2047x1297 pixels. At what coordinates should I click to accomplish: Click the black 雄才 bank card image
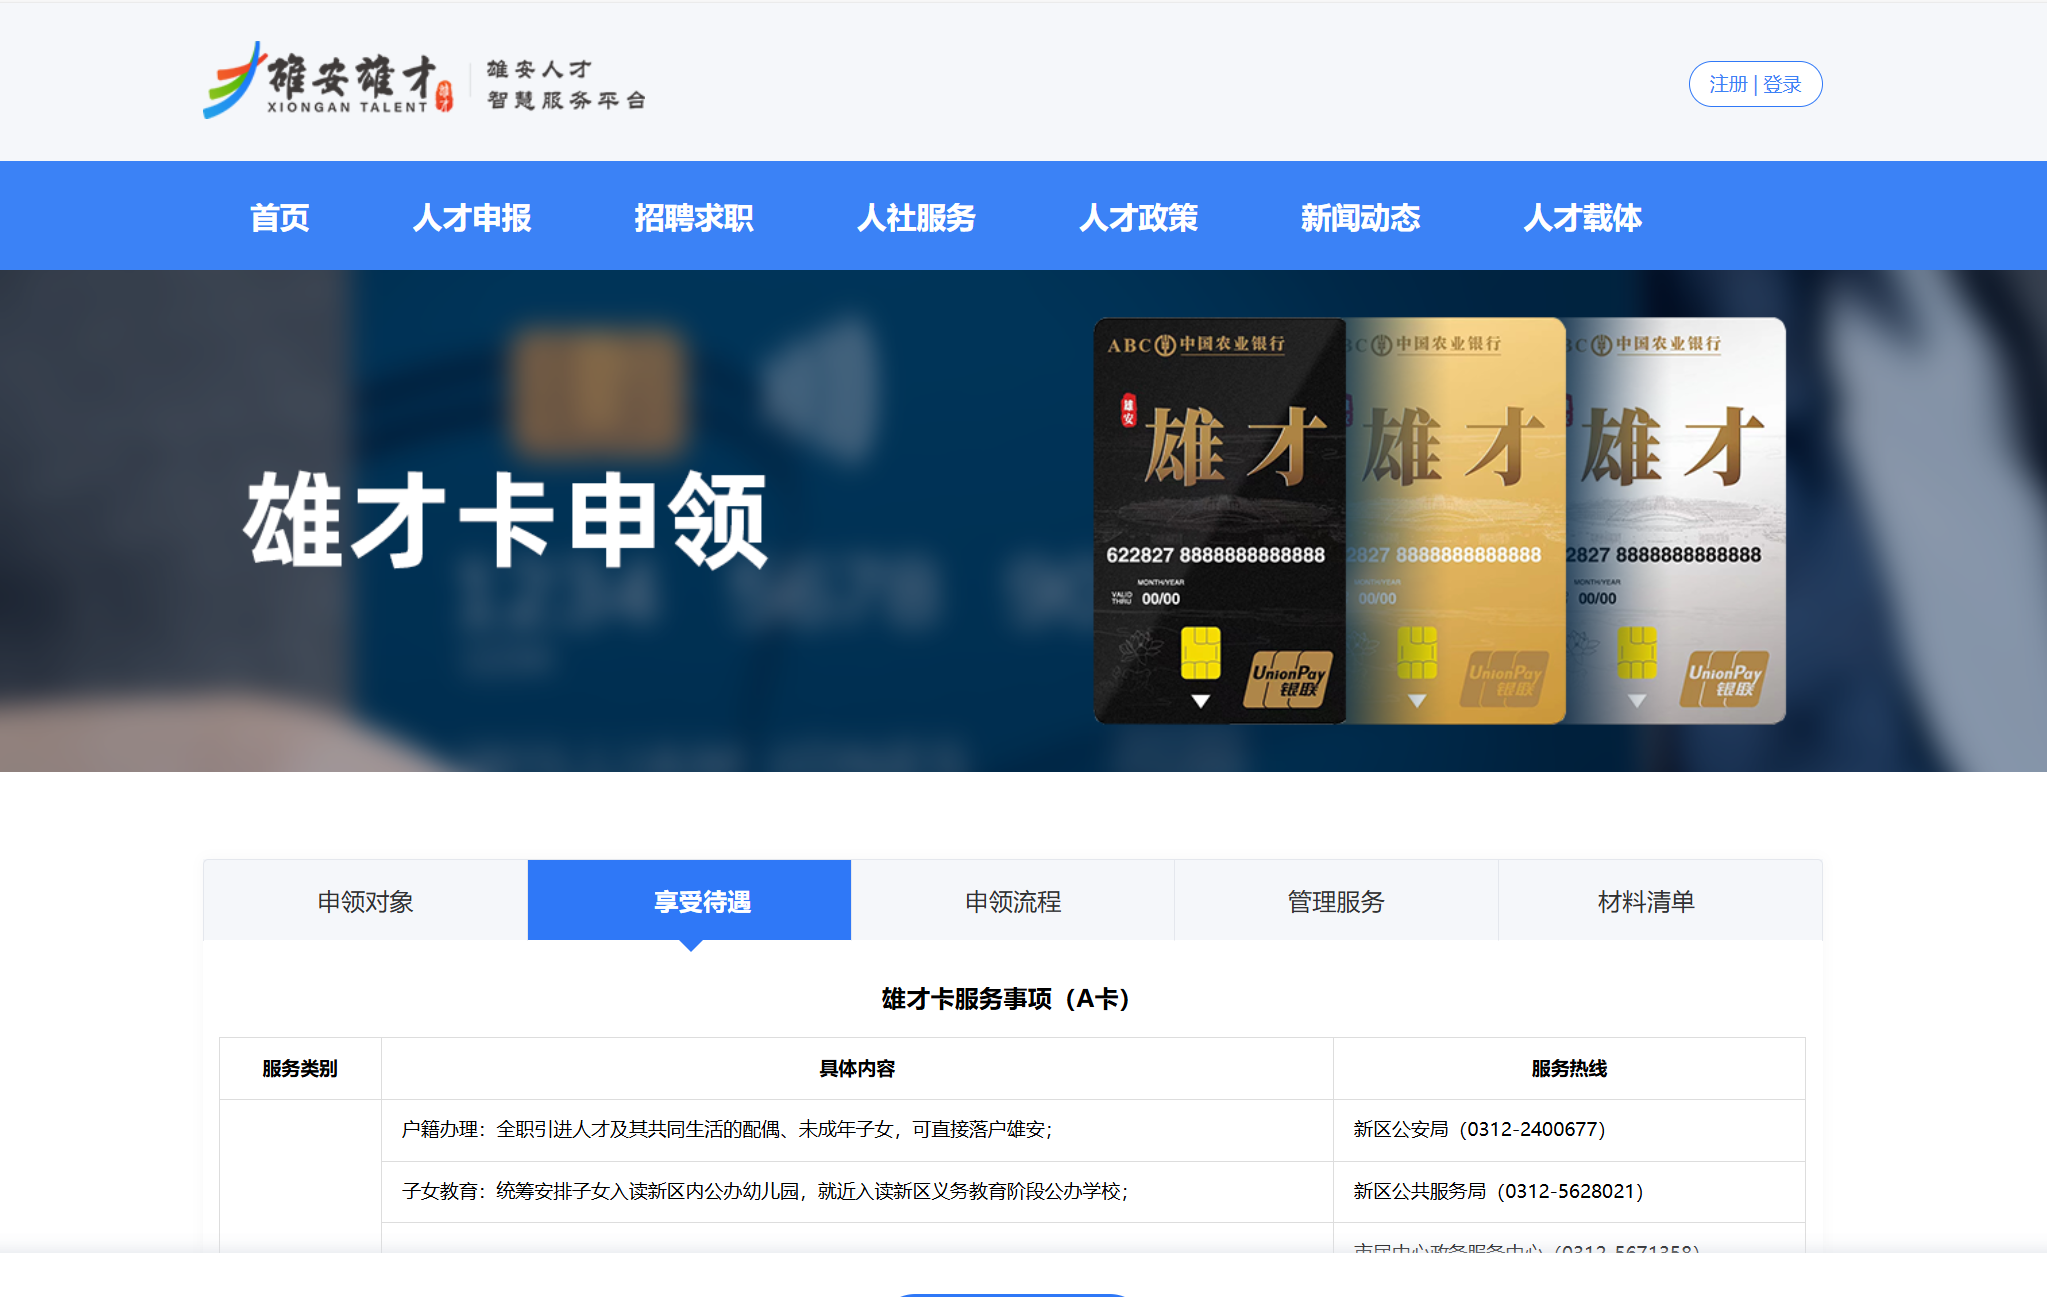coord(1218,520)
